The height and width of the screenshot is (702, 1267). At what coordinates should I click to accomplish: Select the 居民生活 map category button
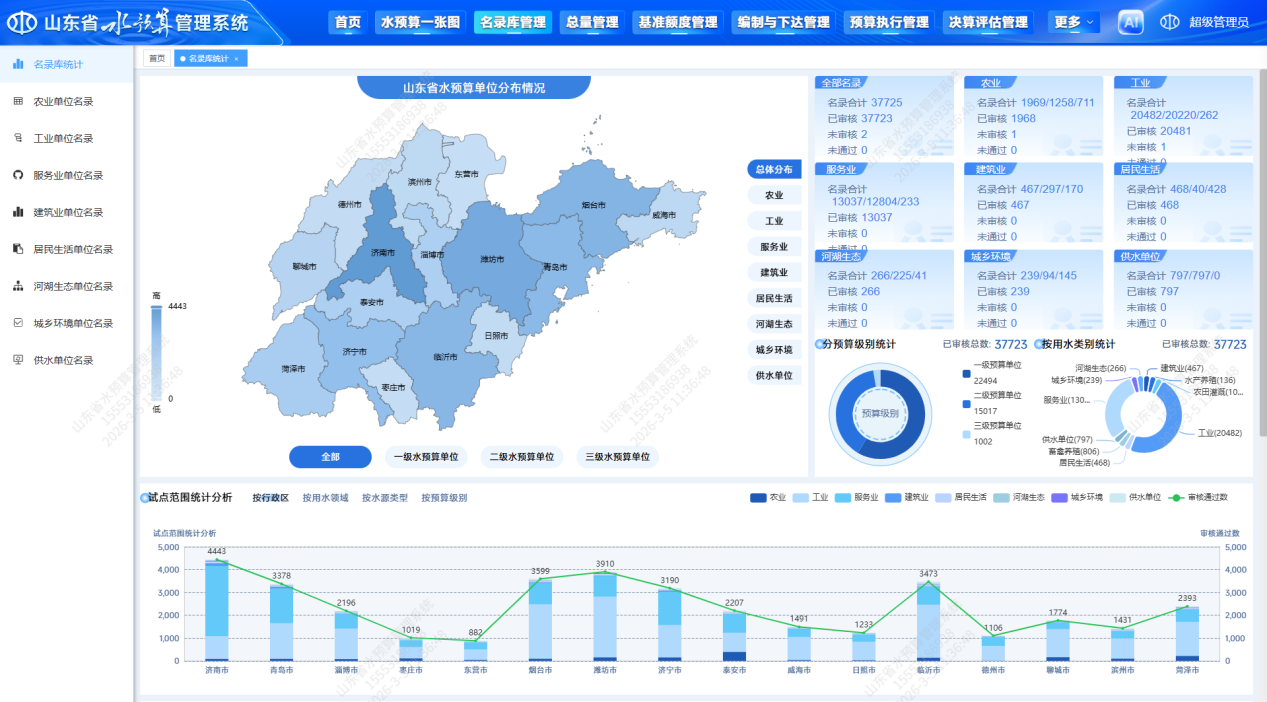click(x=773, y=298)
